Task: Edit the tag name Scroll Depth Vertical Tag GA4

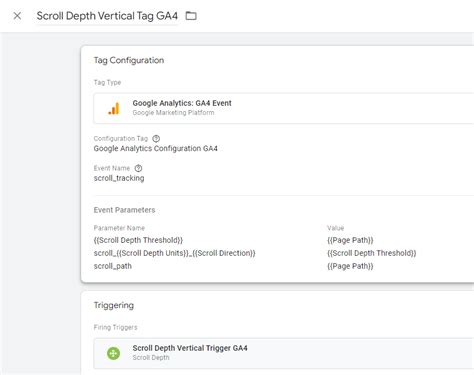Action: click(x=107, y=16)
